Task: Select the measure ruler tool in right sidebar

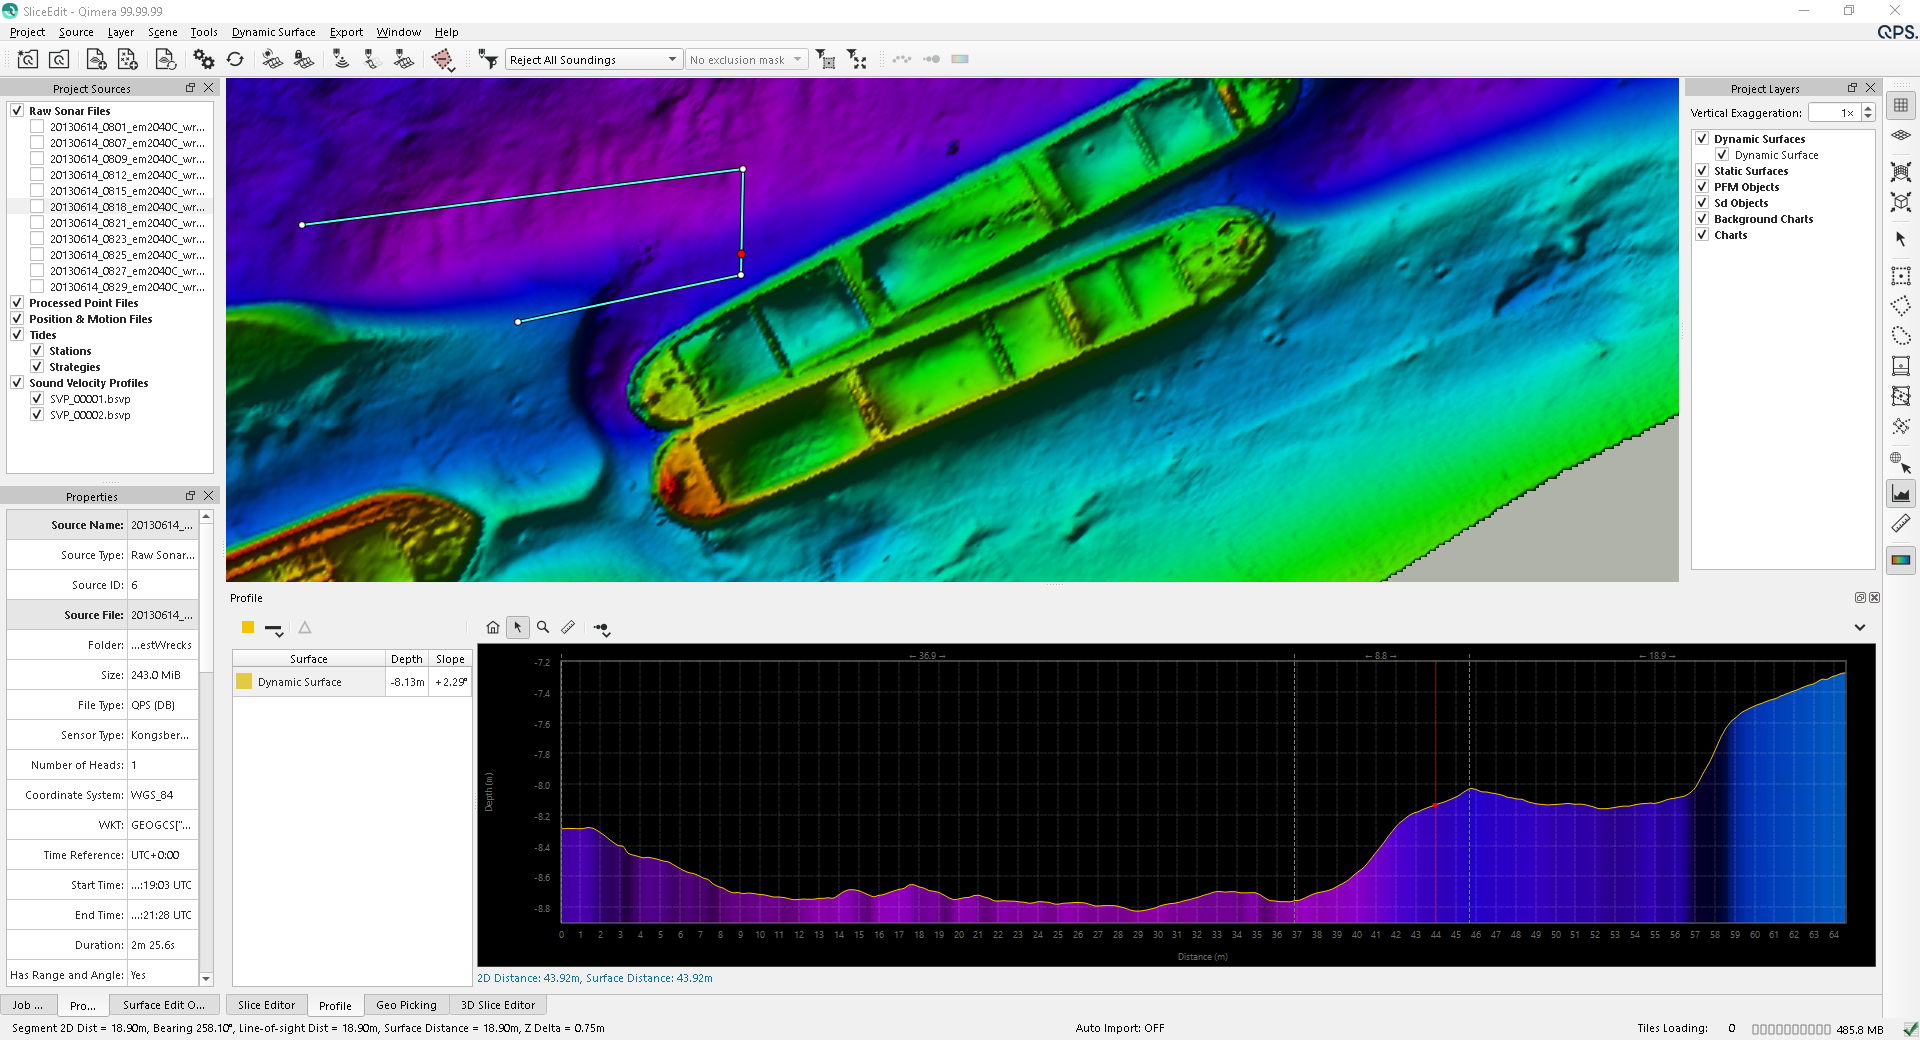Action: click(x=1900, y=524)
